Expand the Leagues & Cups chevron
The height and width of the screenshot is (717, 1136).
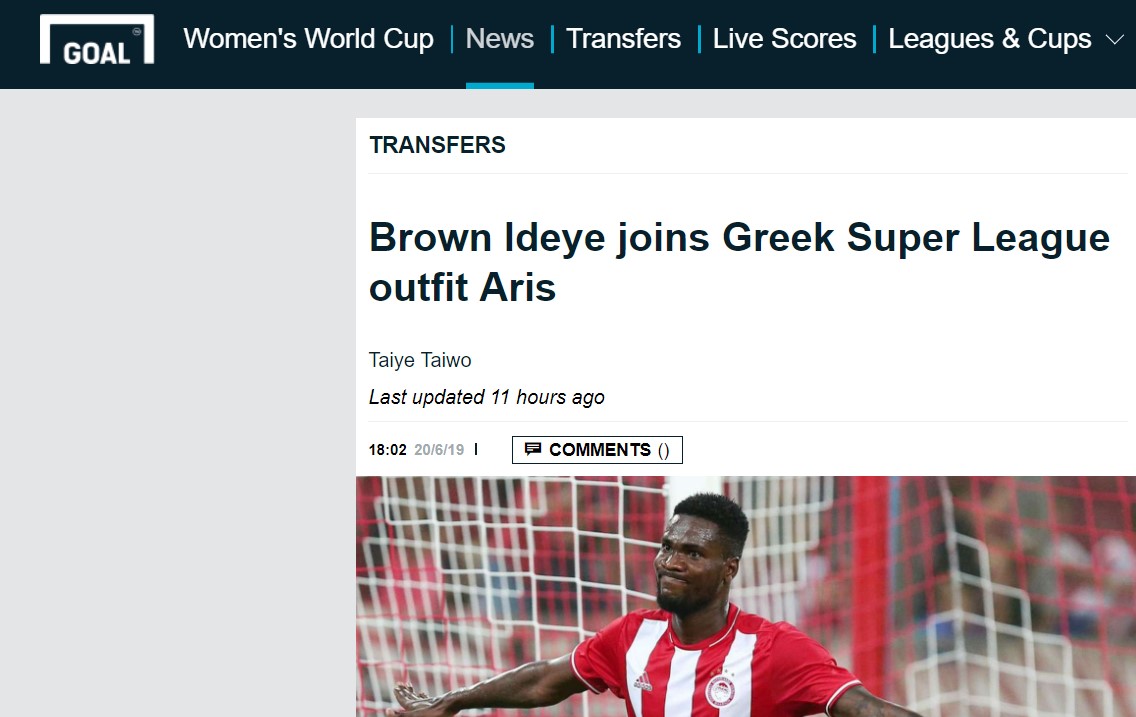[x=1115, y=39]
